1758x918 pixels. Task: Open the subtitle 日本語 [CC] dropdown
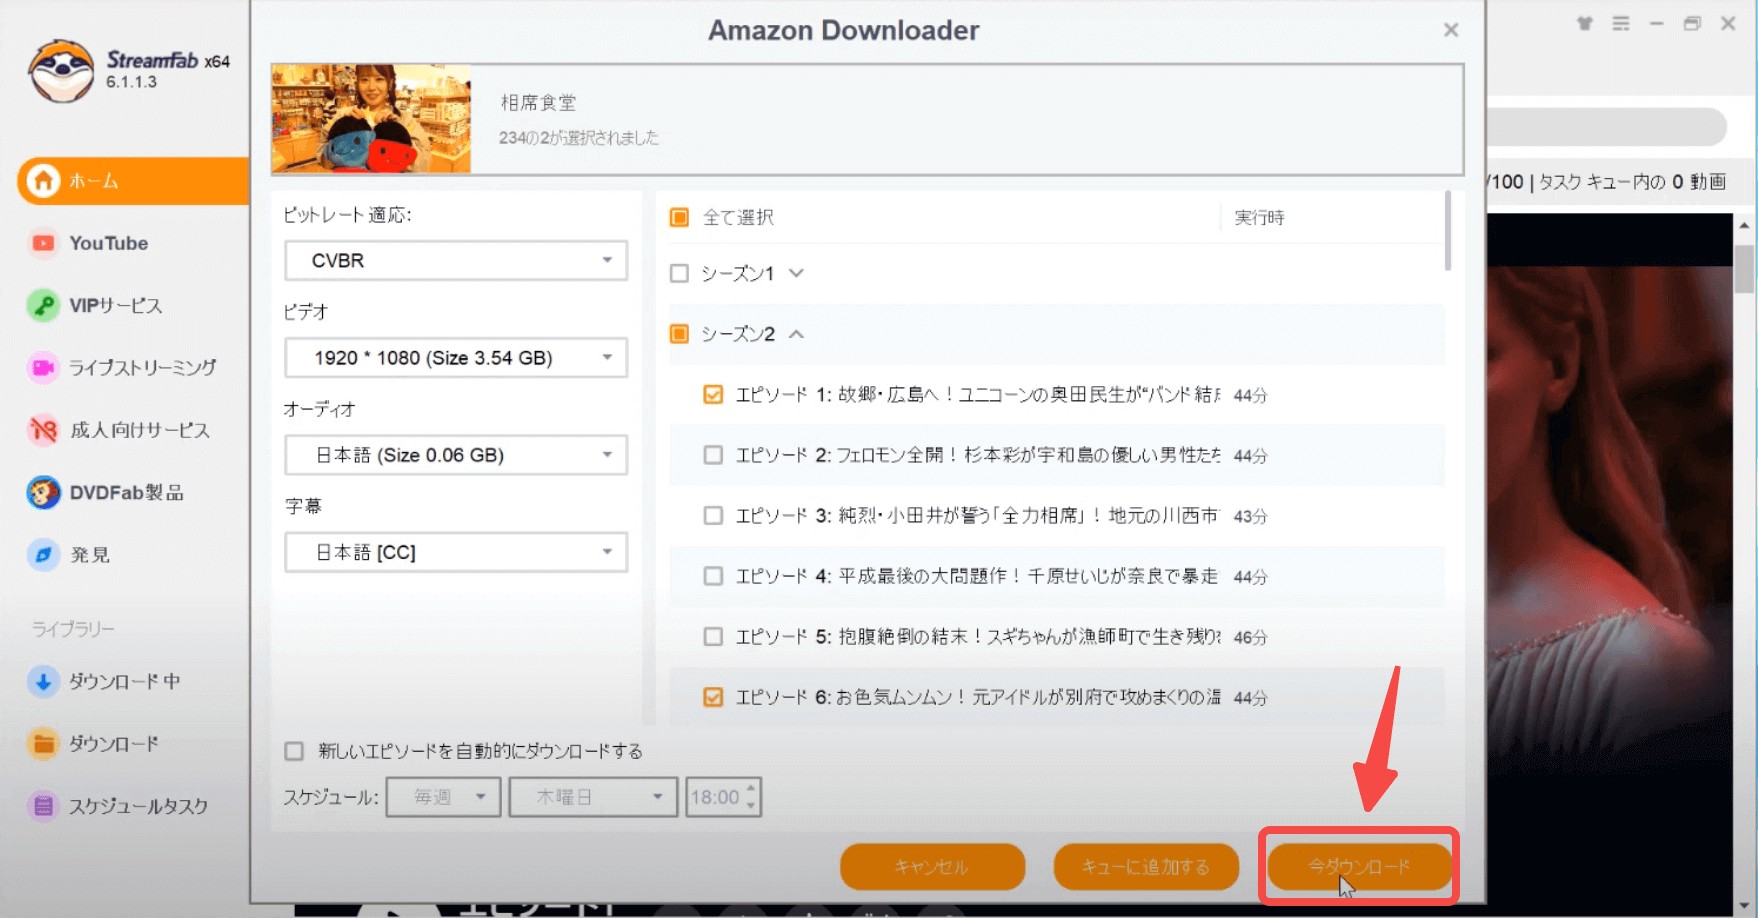(456, 552)
